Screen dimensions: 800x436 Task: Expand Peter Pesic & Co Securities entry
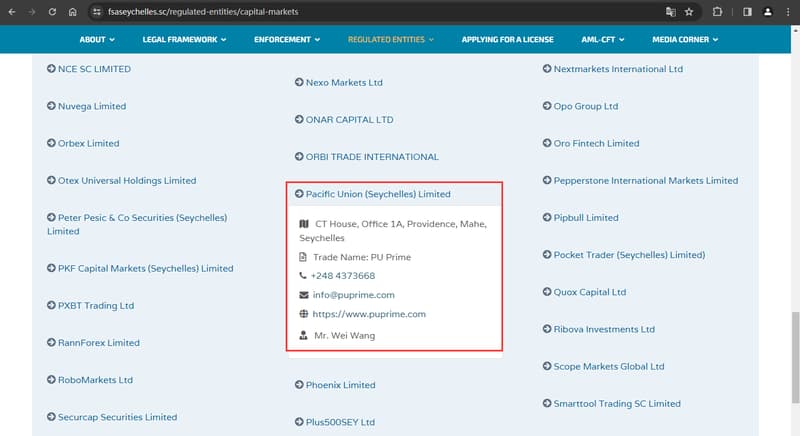pyautogui.click(x=137, y=224)
